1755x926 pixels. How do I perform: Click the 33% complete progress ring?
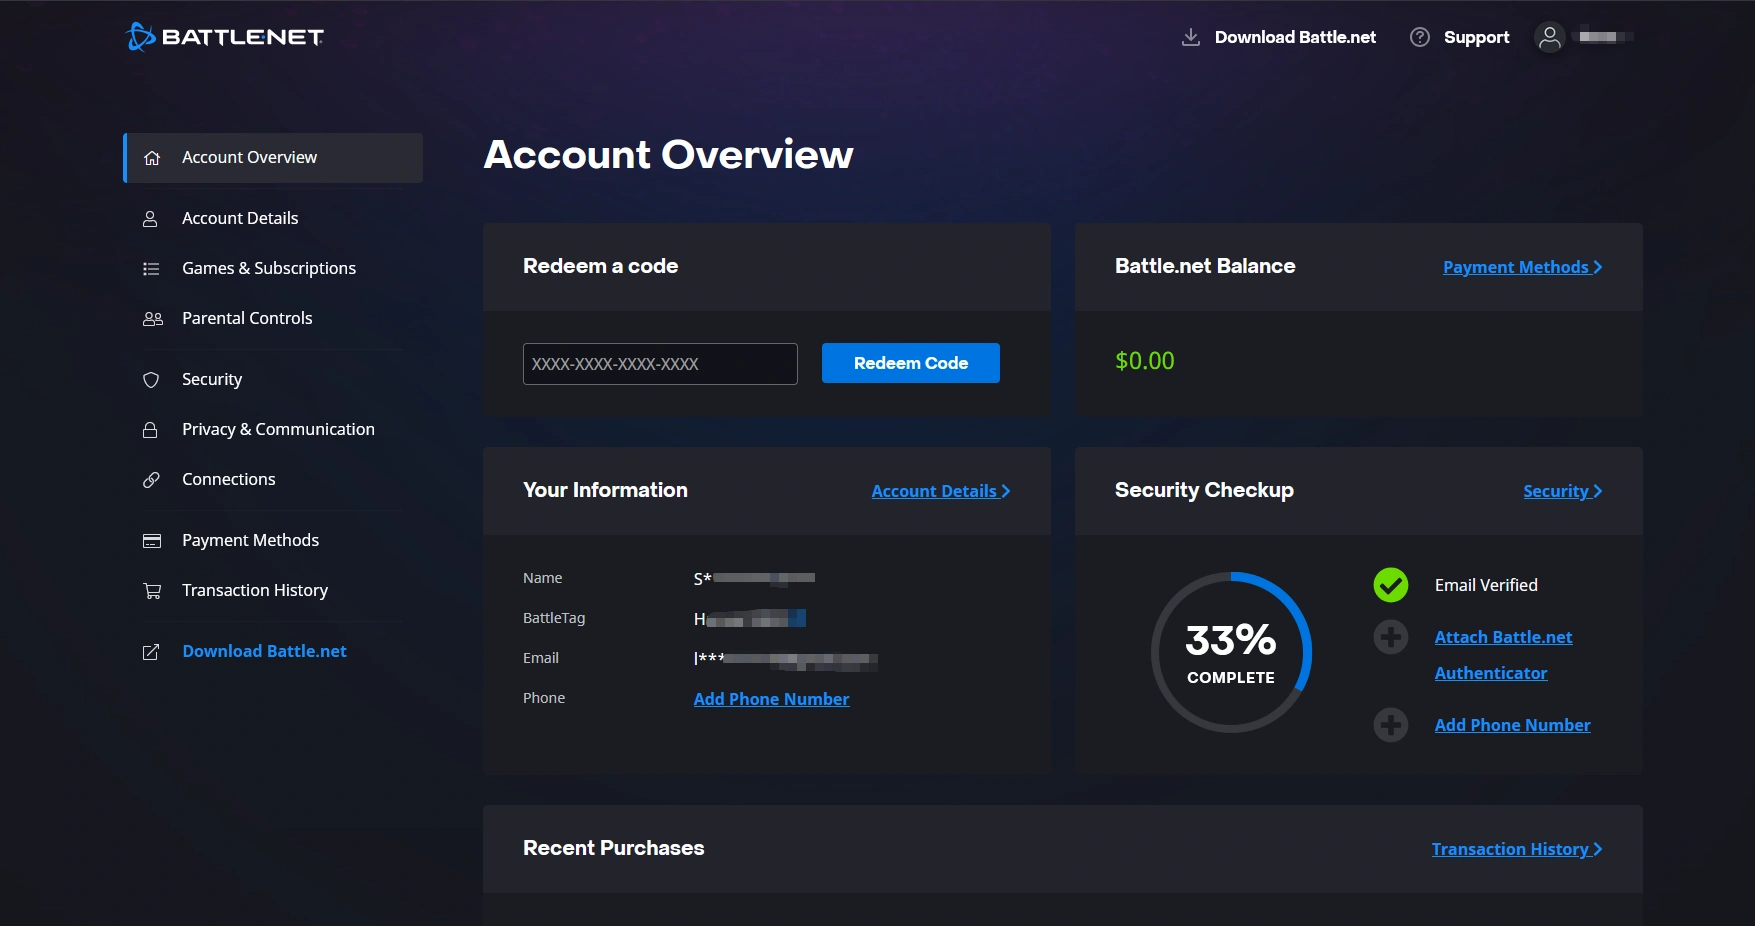click(x=1231, y=652)
